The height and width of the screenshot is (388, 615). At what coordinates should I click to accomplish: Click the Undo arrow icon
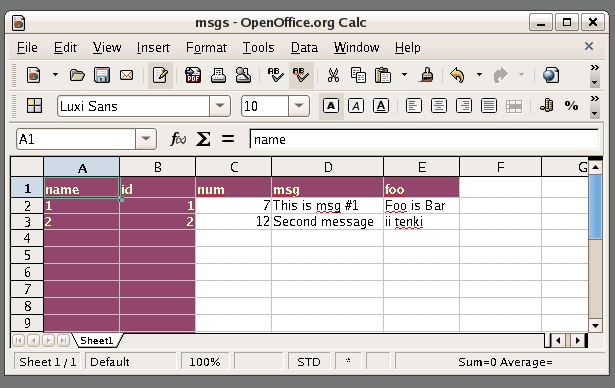457,75
